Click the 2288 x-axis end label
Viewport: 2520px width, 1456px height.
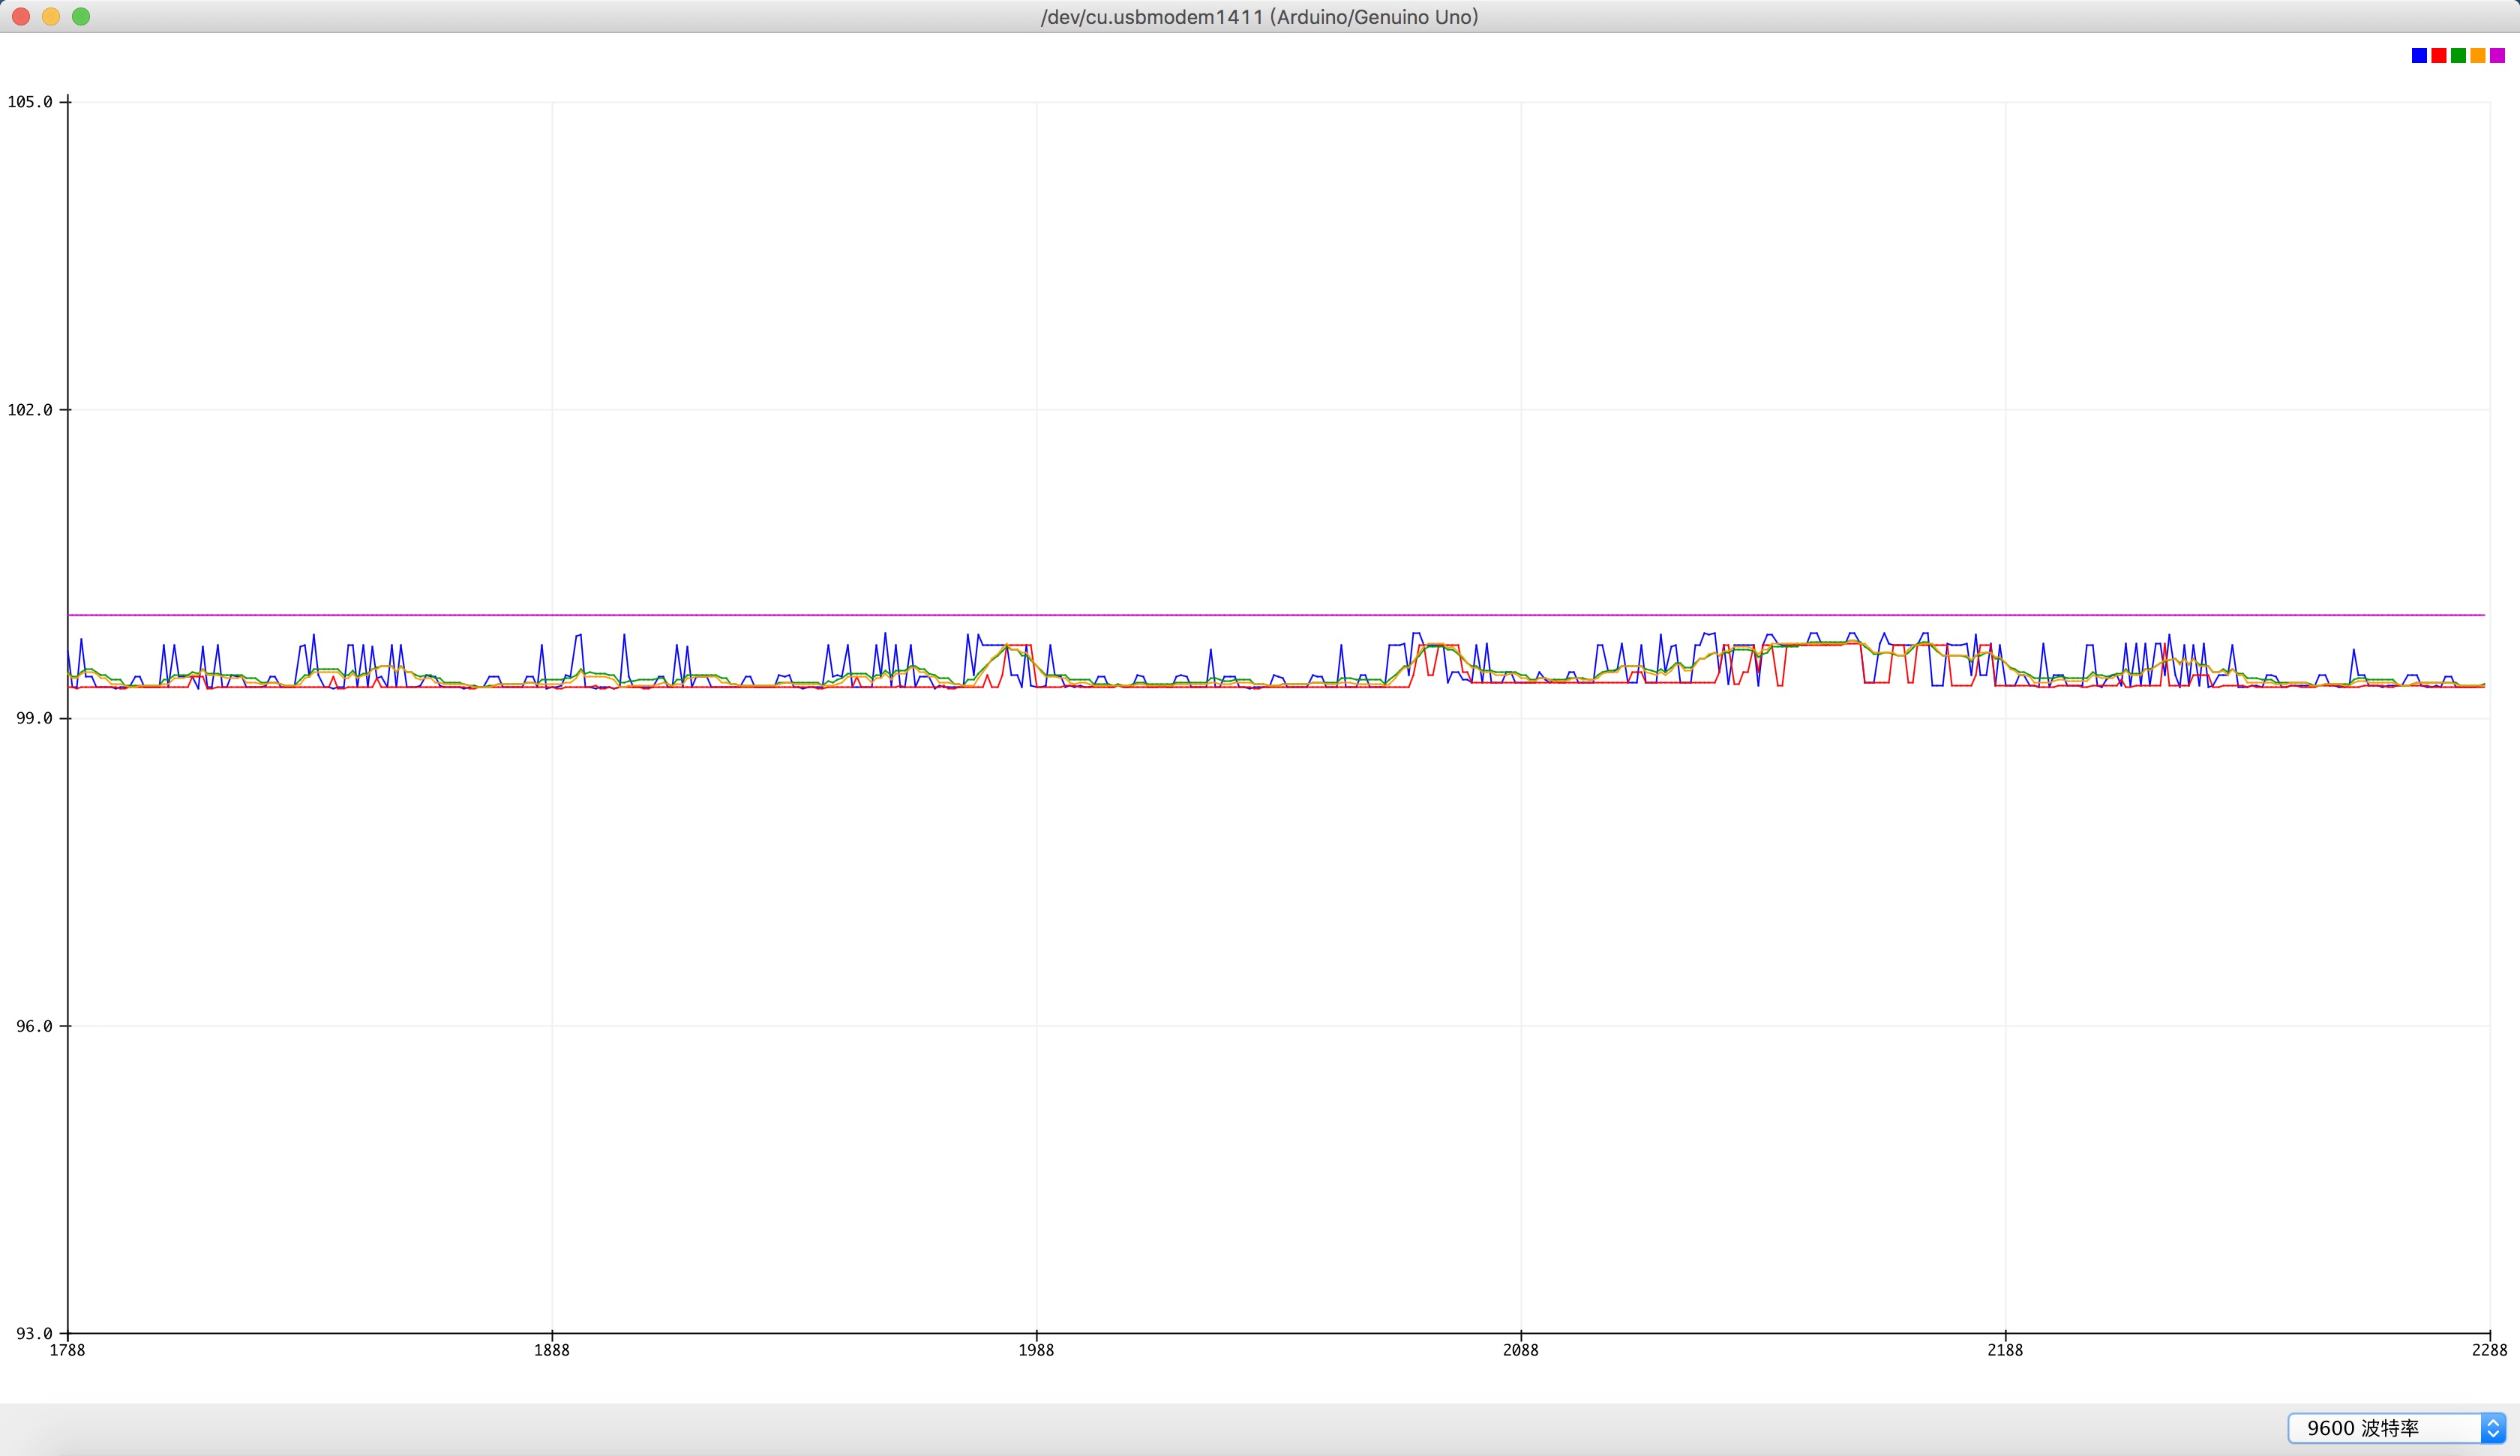point(2489,1350)
